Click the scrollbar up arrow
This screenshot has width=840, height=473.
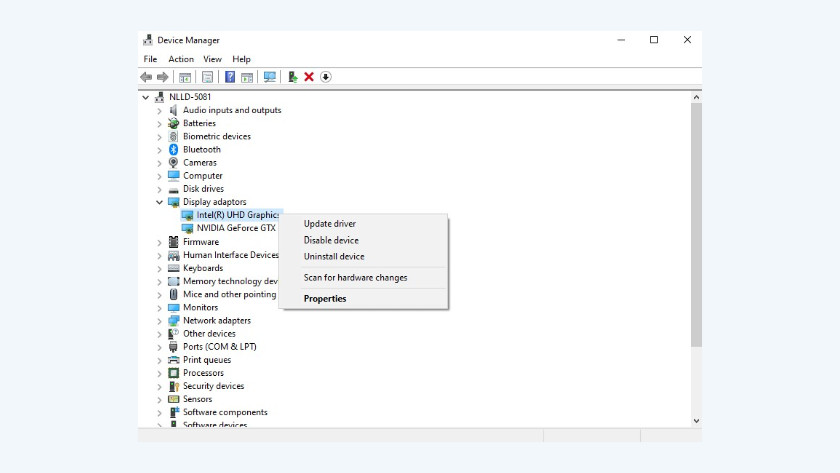pos(696,97)
